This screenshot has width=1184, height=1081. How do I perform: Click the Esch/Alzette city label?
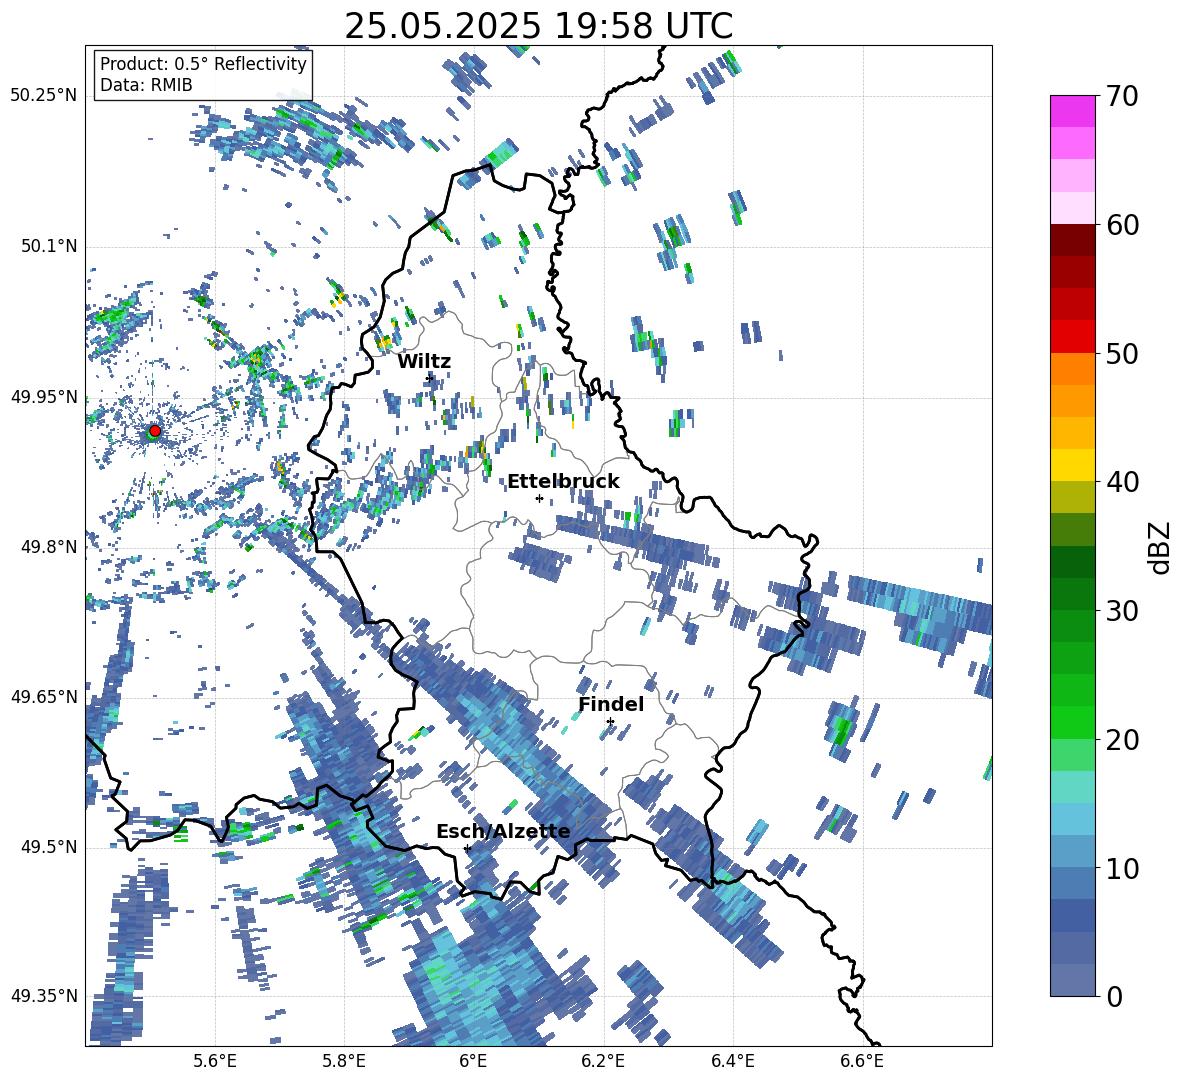coord(503,831)
